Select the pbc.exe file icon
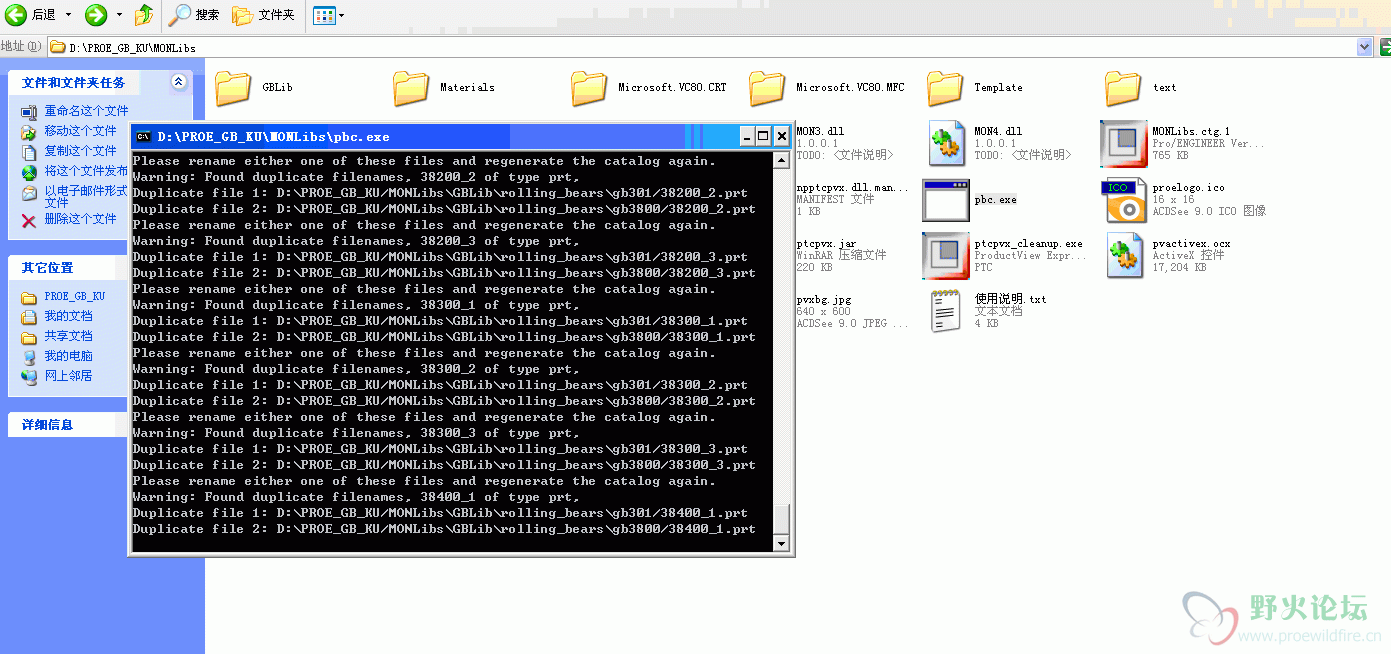The image size is (1391, 654). [x=945, y=200]
